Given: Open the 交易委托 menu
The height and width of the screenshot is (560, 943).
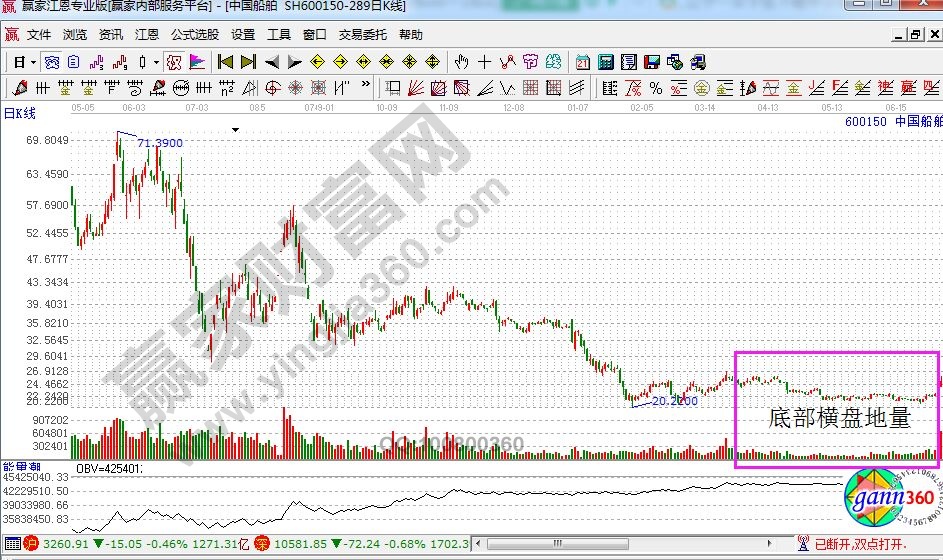Looking at the screenshot, I should 362,34.
